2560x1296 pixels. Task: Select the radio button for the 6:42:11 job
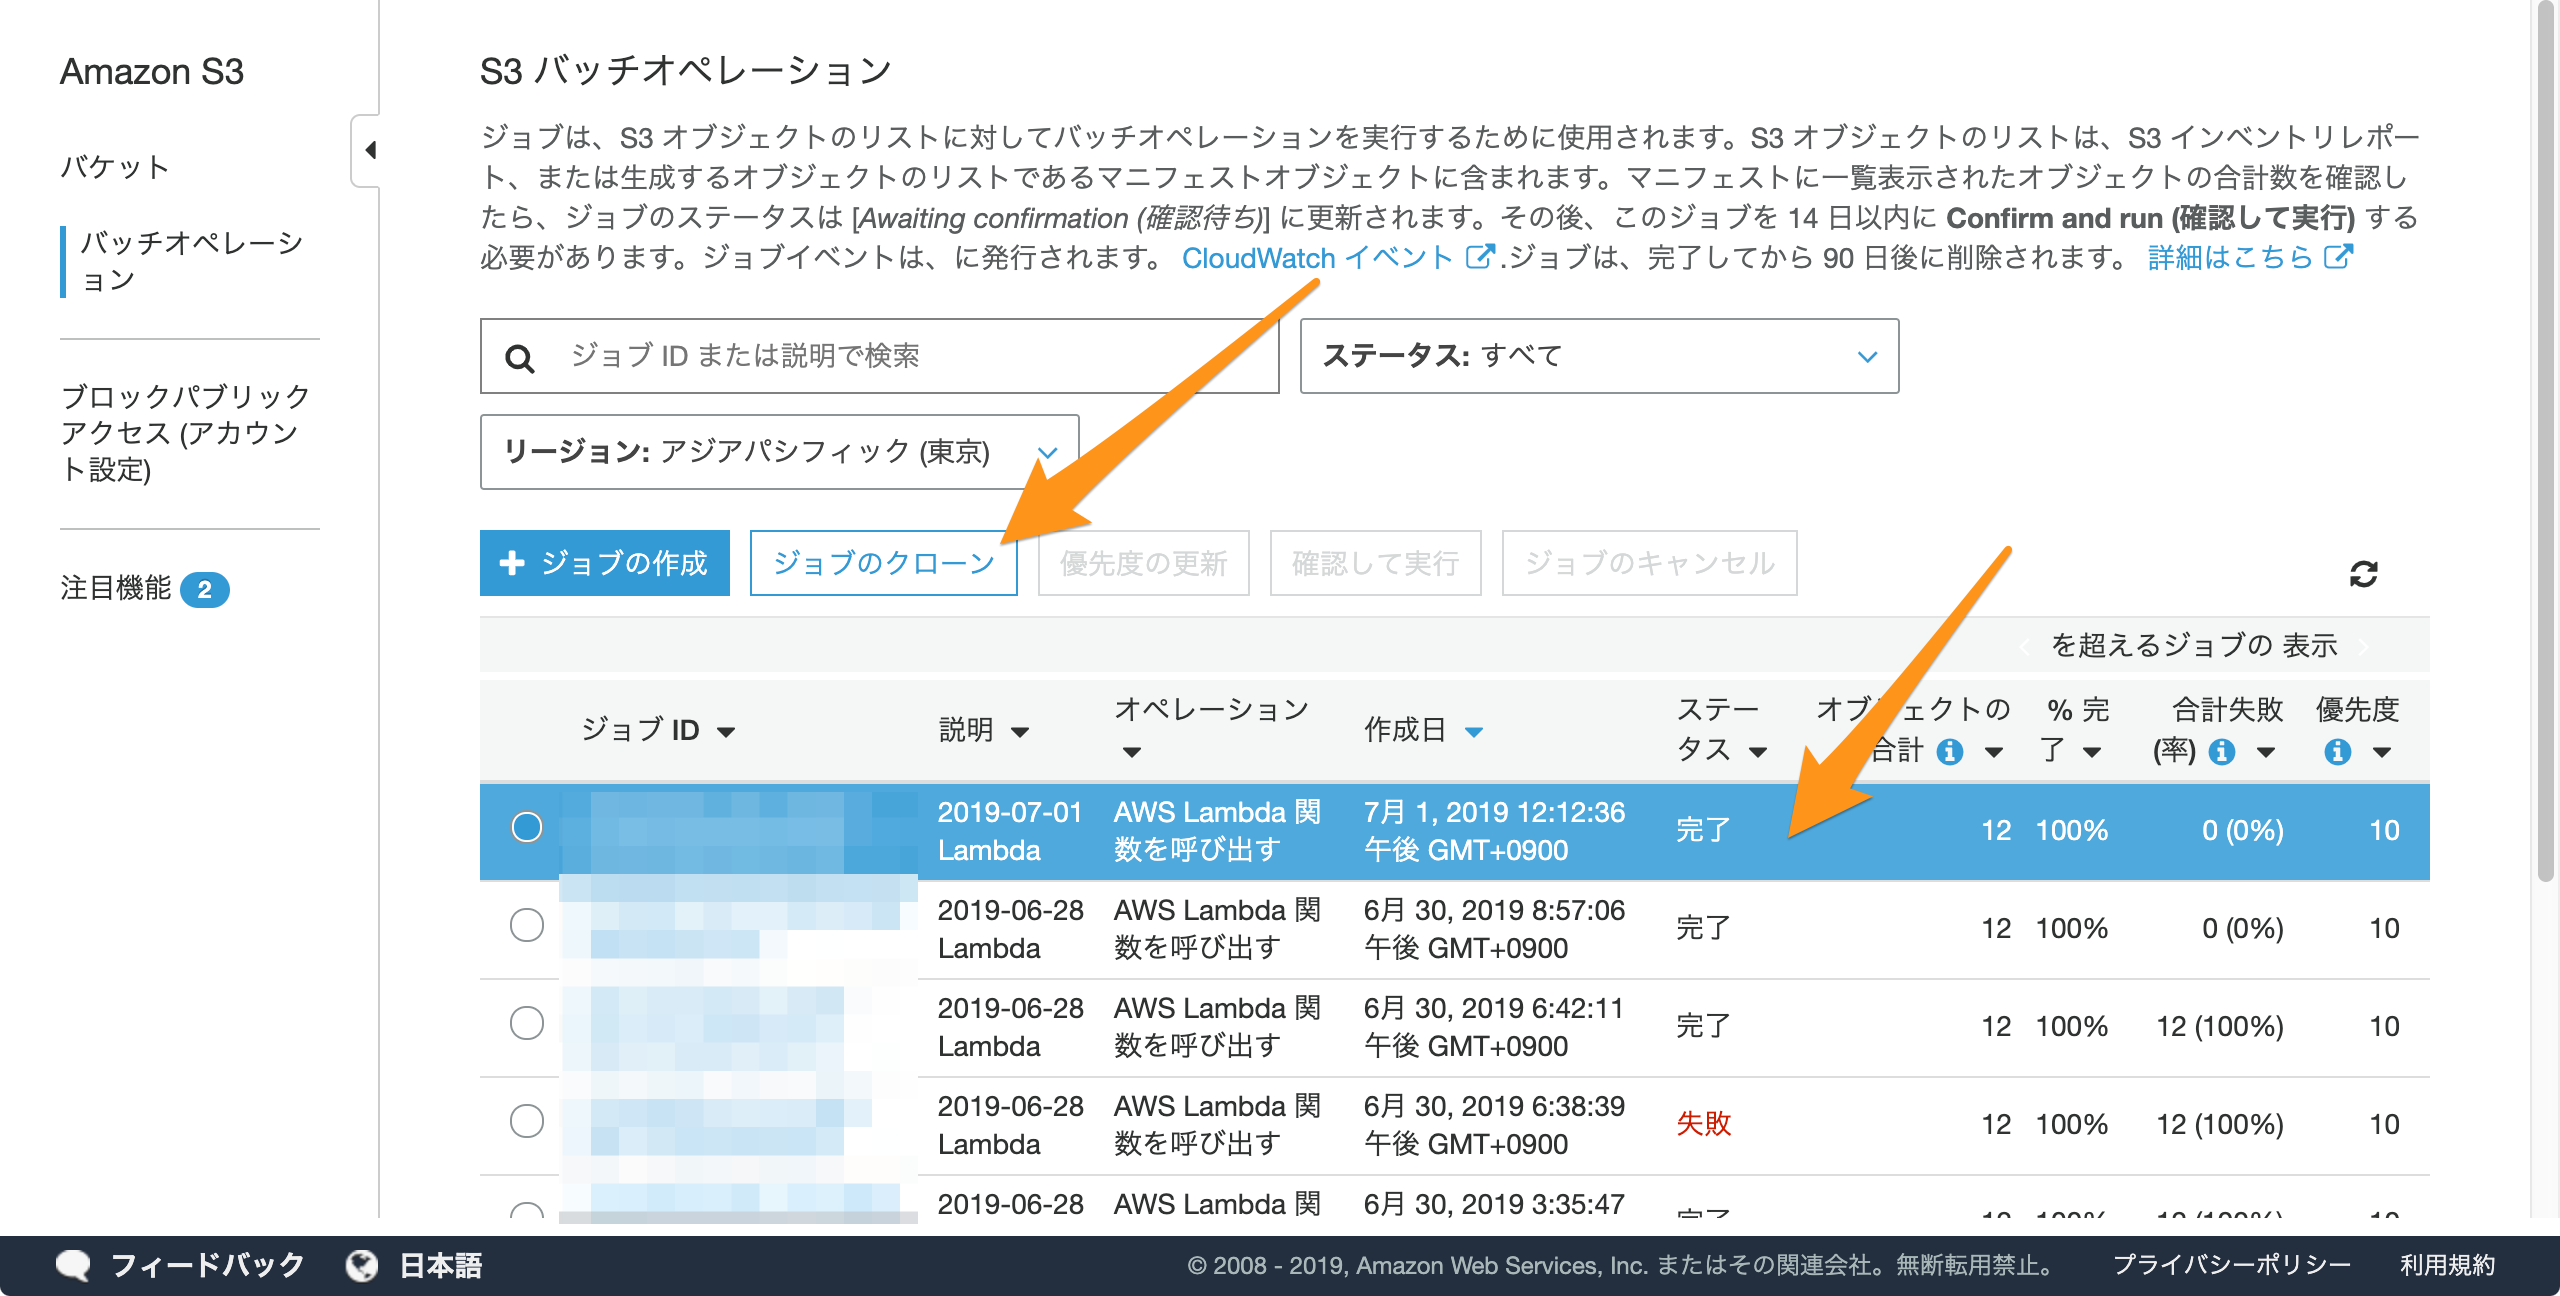pos(527,1024)
